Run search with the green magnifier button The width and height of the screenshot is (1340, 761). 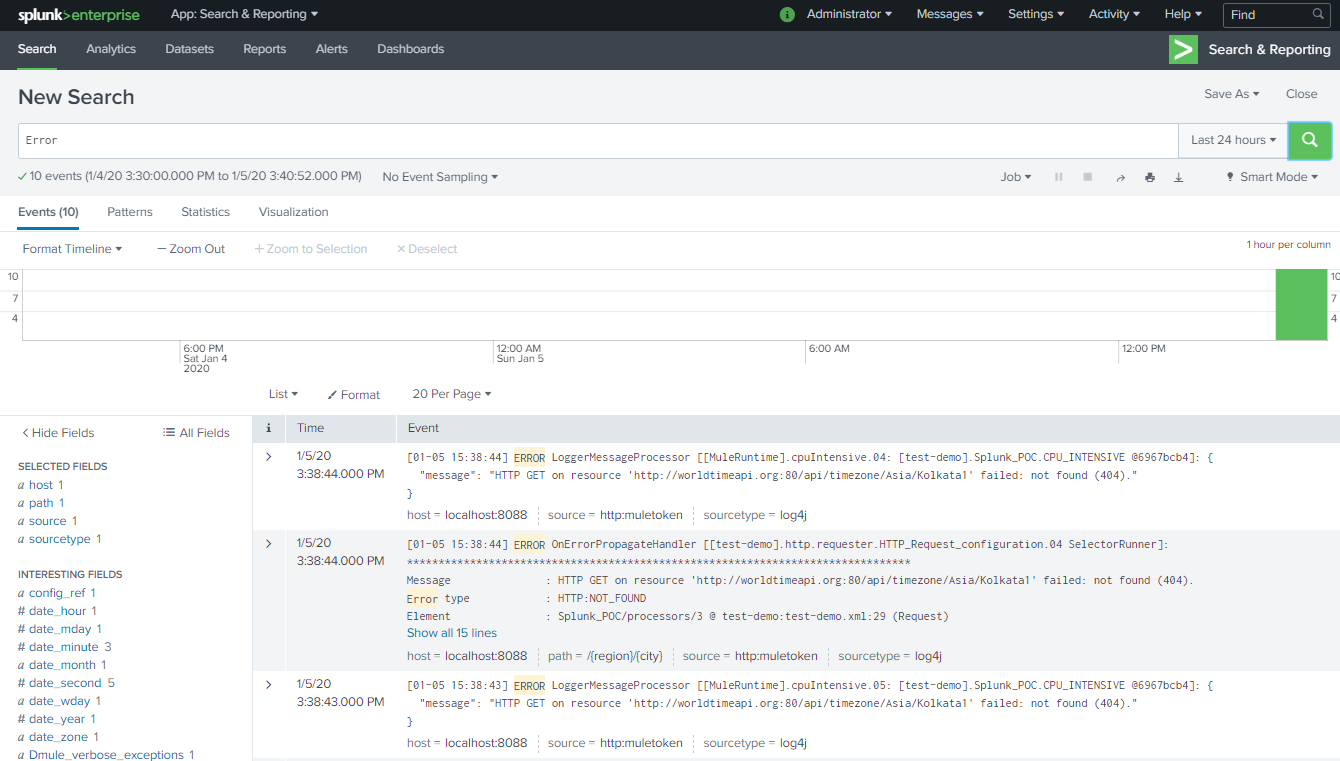tap(1309, 141)
